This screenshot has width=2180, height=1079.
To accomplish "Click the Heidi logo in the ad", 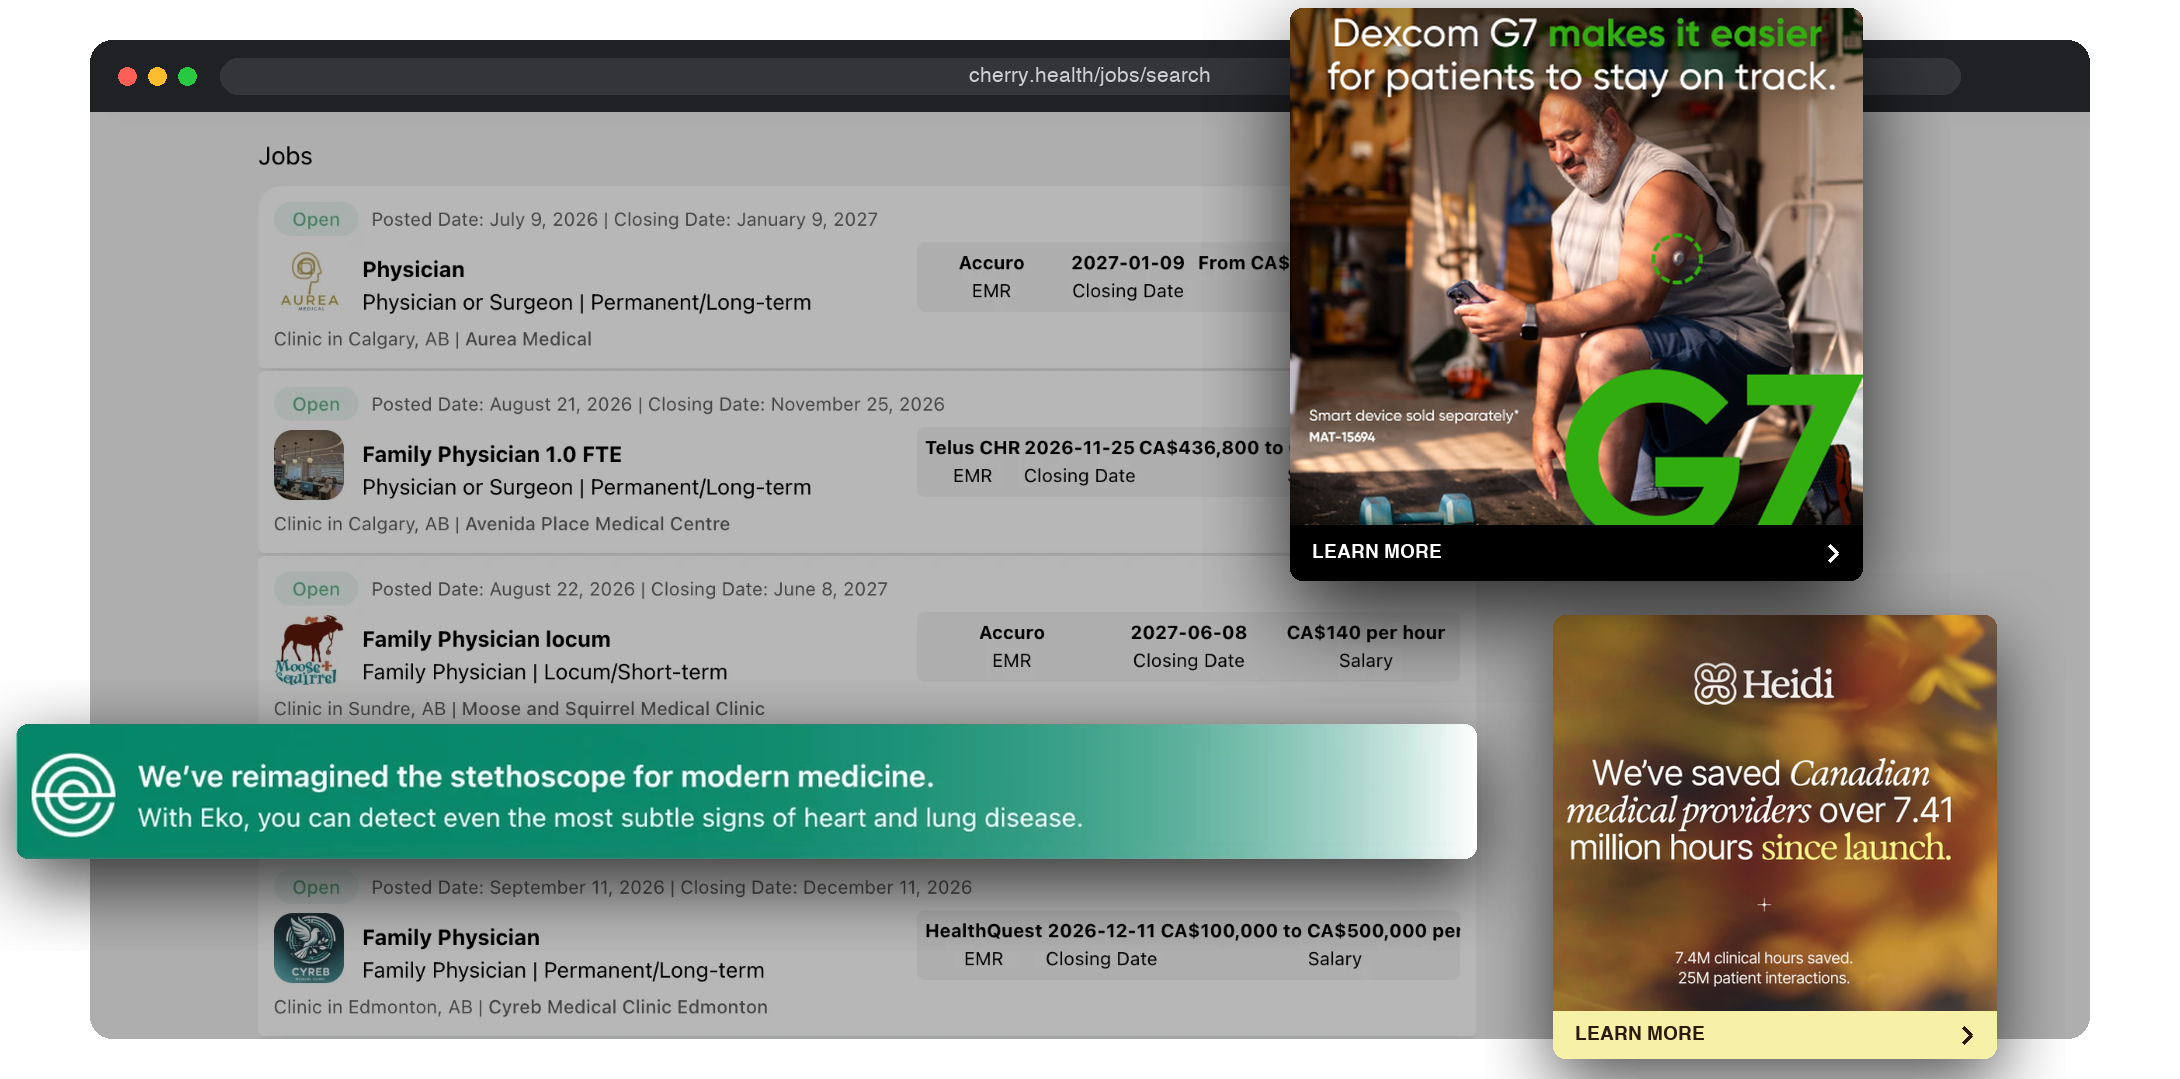I will pos(1764,684).
